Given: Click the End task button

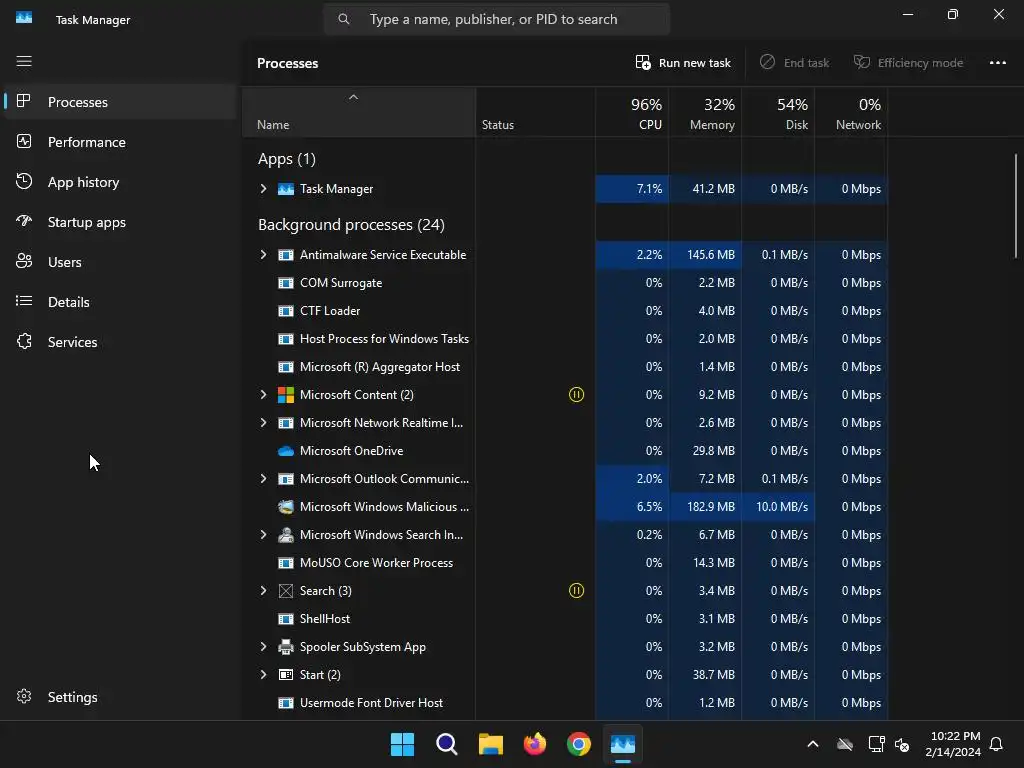Looking at the screenshot, I should coord(794,63).
